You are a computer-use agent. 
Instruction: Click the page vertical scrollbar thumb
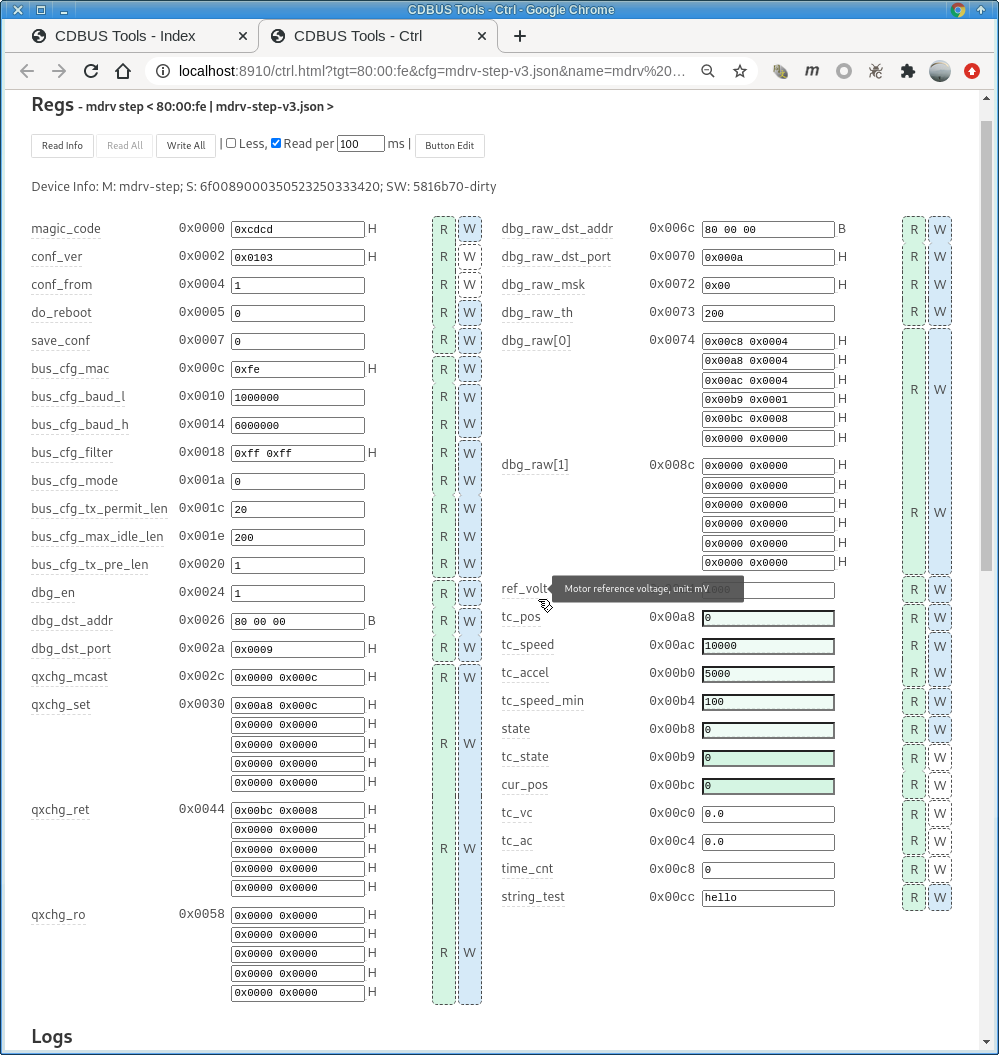click(x=986, y=344)
